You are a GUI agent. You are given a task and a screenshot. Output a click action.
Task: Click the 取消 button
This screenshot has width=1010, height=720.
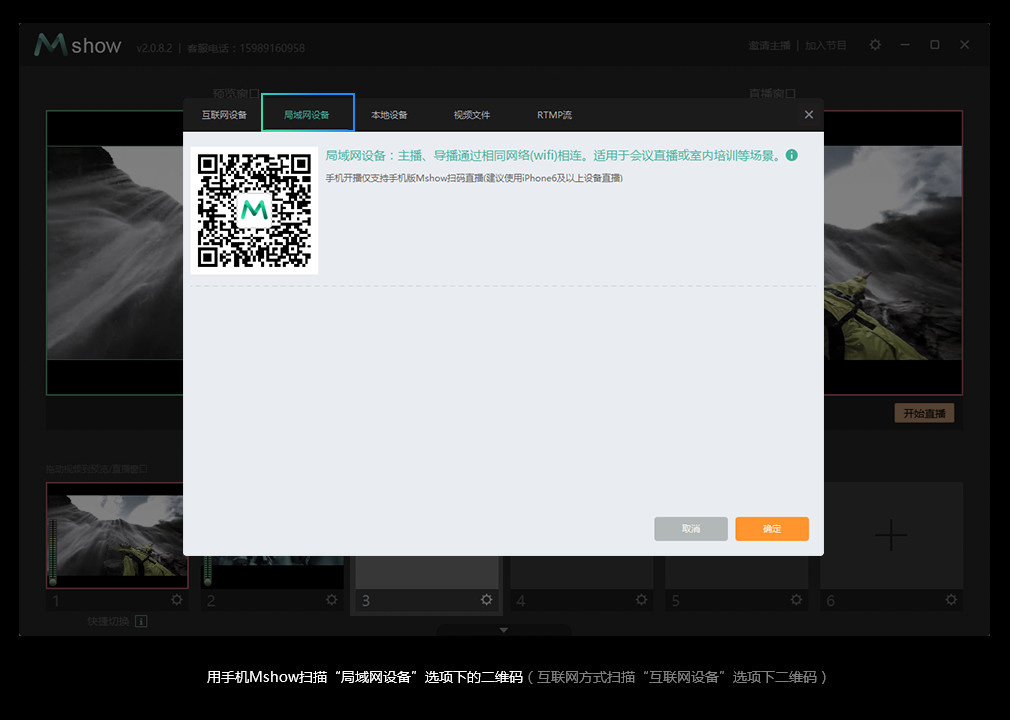pos(691,529)
